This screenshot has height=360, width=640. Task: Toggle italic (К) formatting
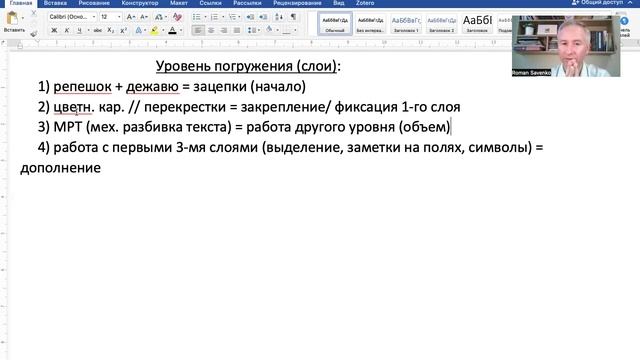(x=67, y=30)
